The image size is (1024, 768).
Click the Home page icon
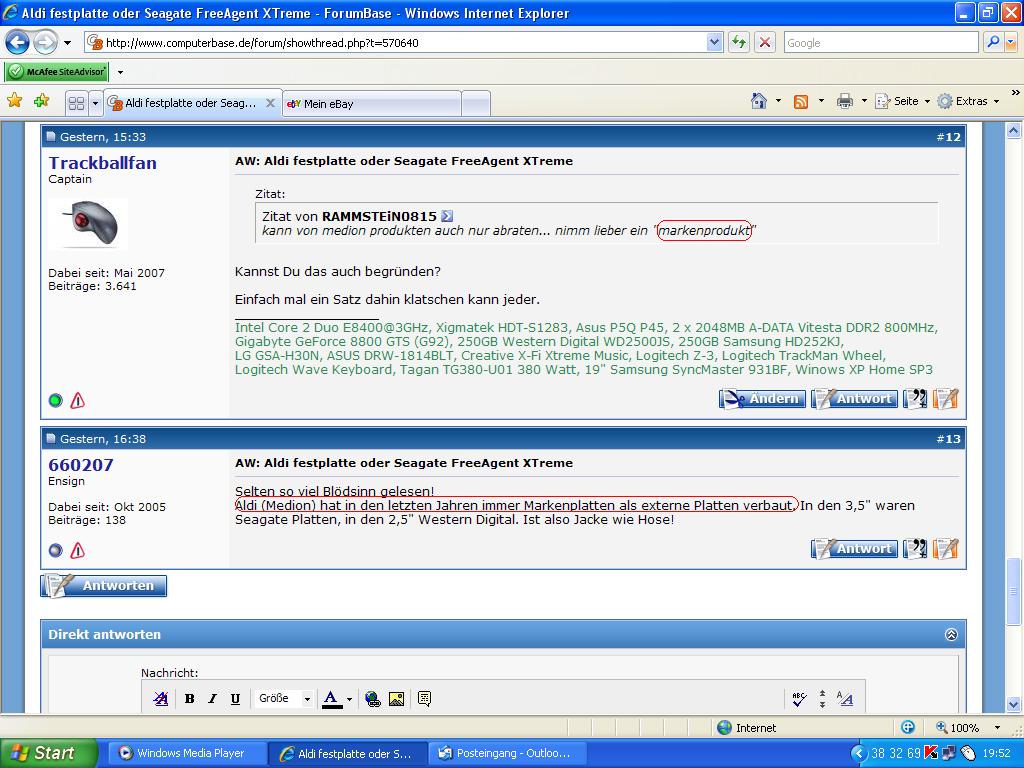(x=758, y=101)
